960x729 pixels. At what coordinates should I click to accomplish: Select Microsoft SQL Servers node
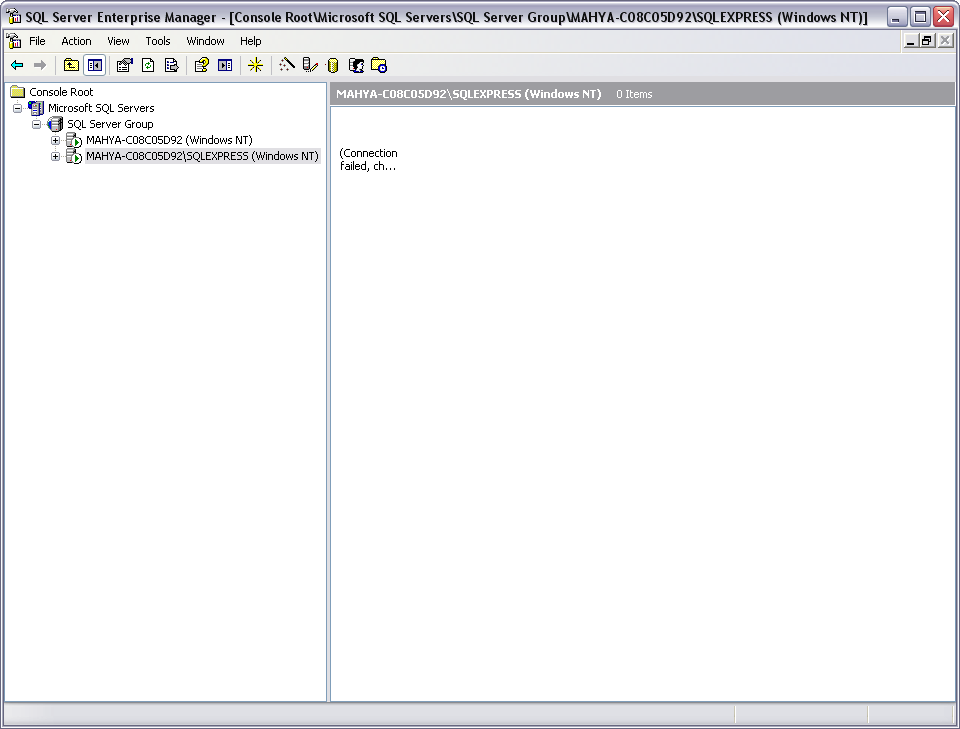coord(101,108)
